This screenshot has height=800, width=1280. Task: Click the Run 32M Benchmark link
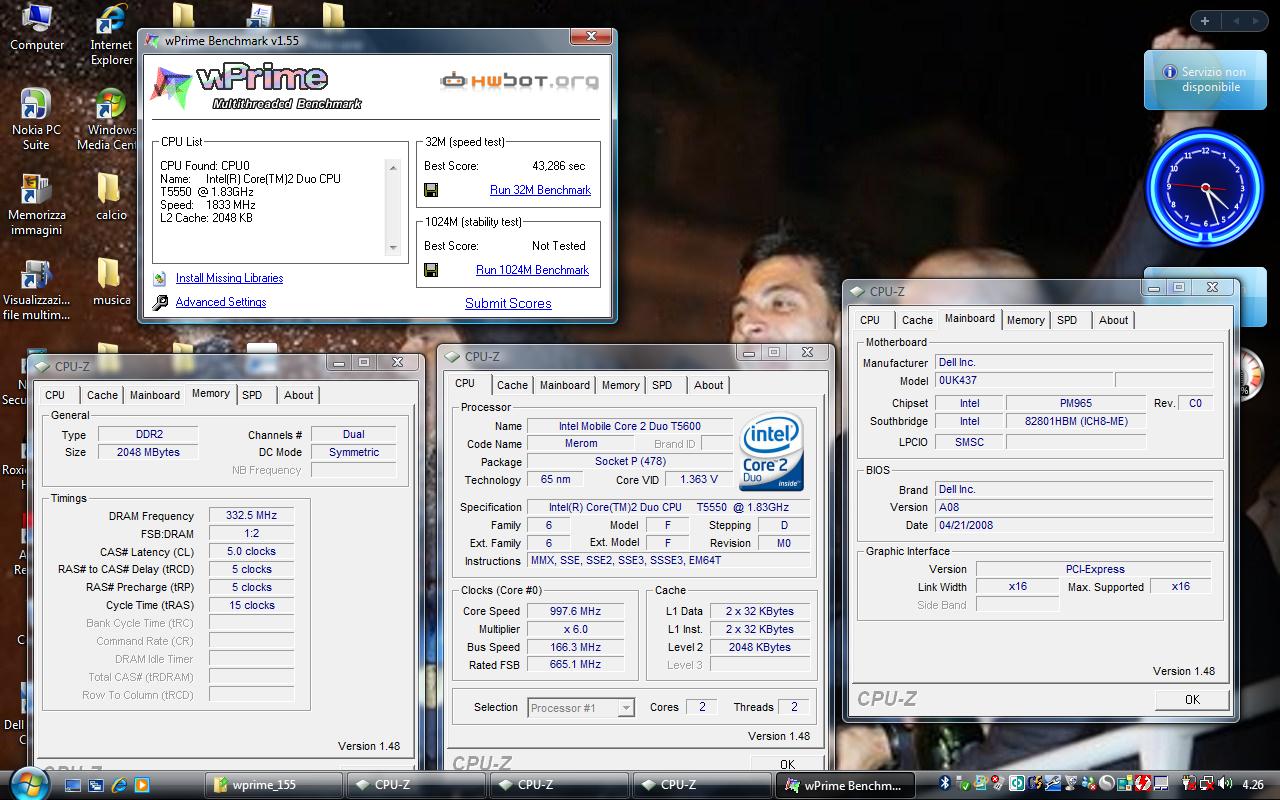point(540,190)
